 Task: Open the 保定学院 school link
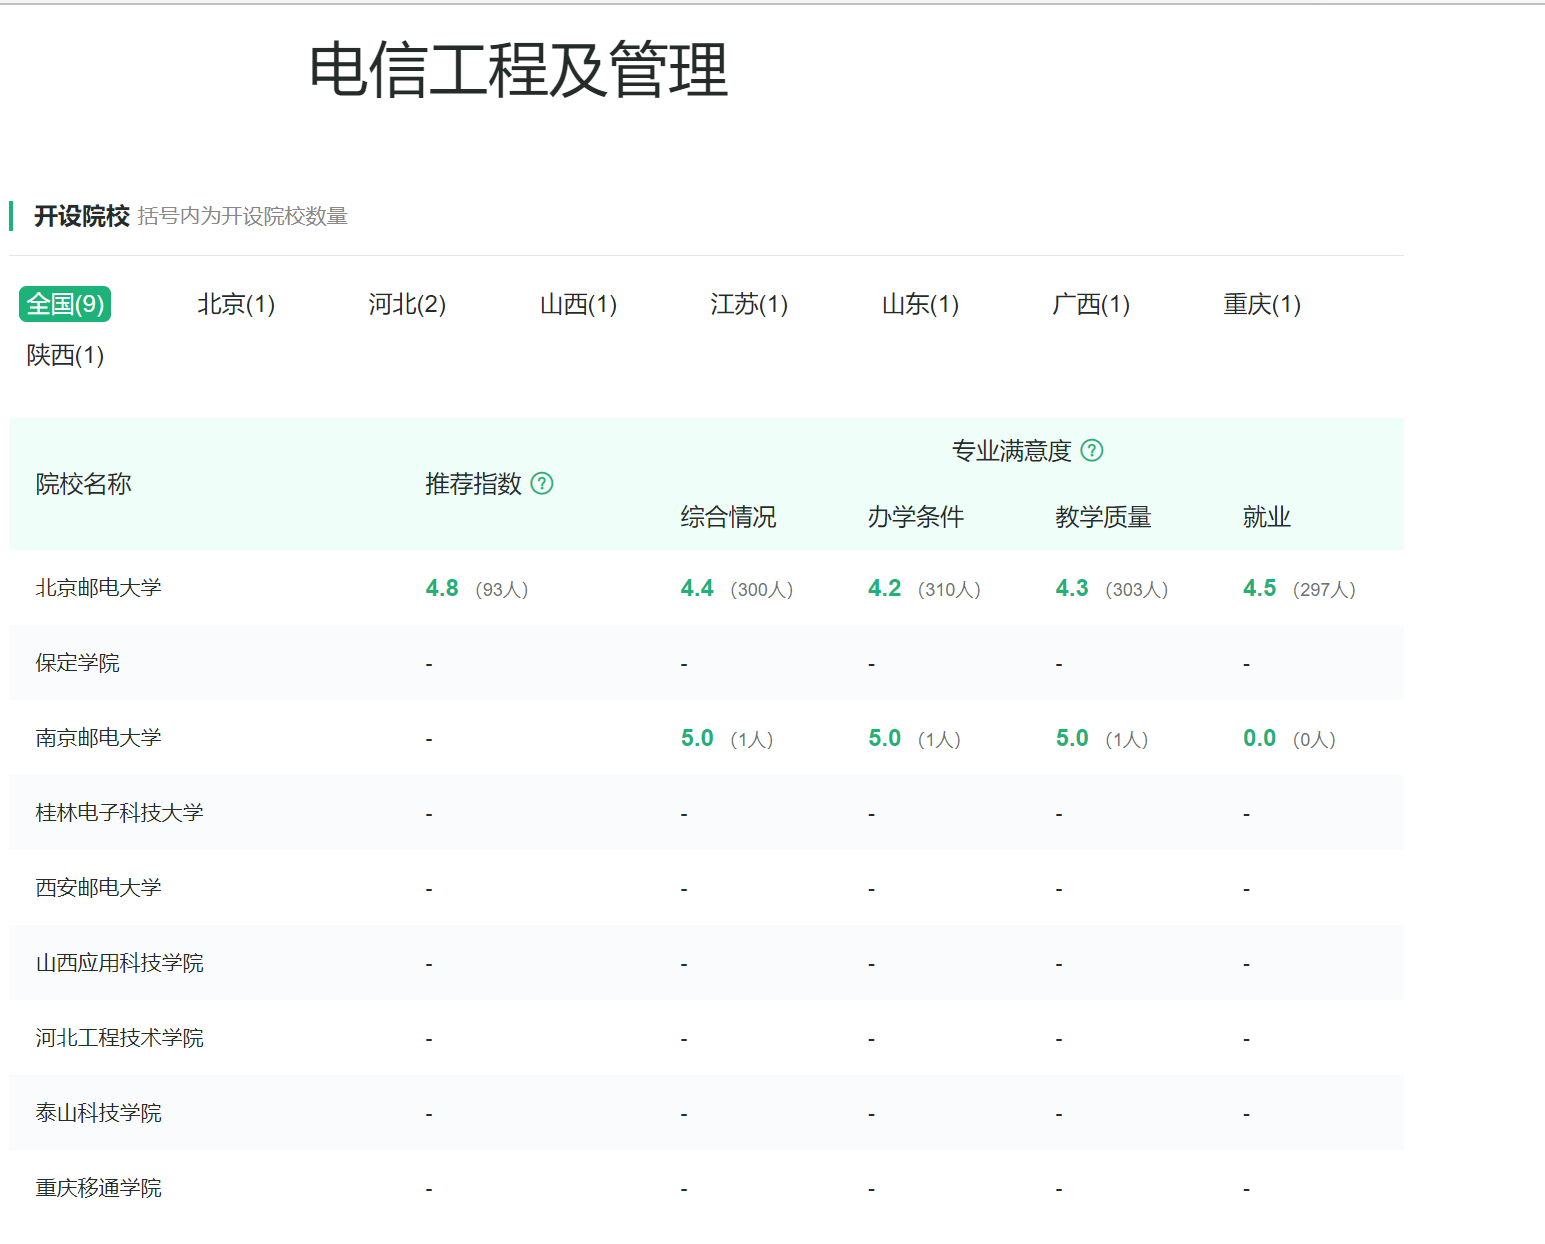pyautogui.click(x=76, y=663)
